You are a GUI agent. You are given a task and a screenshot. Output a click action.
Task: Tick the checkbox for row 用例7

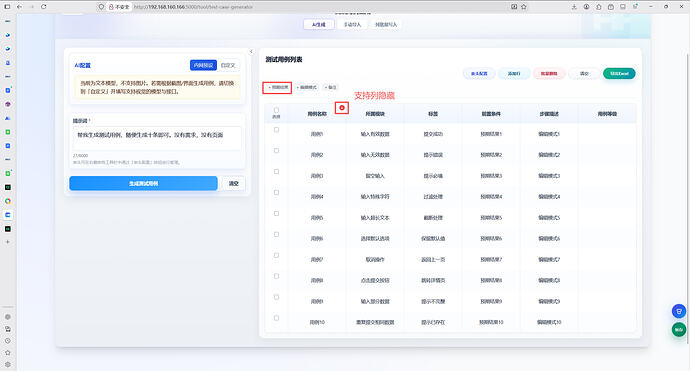[276, 255]
